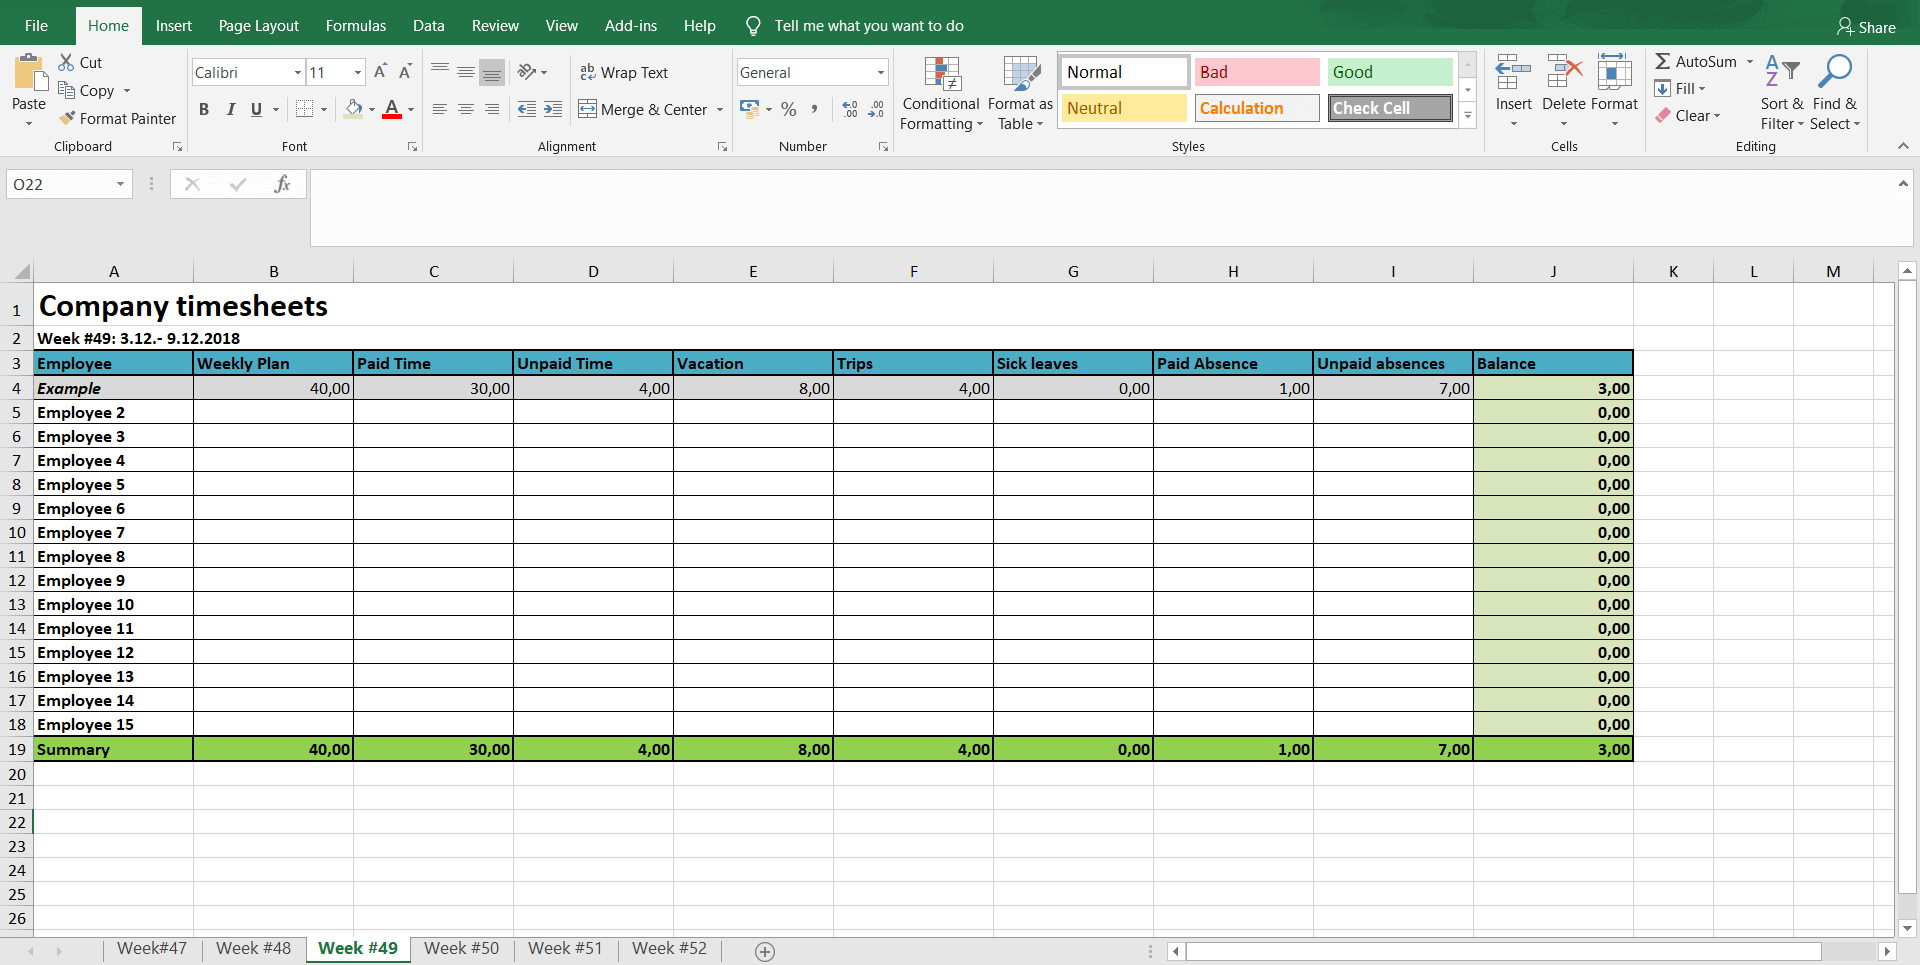This screenshot has height=965, width=1920.
Task: Click the Name Box input field
Action: (x=62, y=184)
